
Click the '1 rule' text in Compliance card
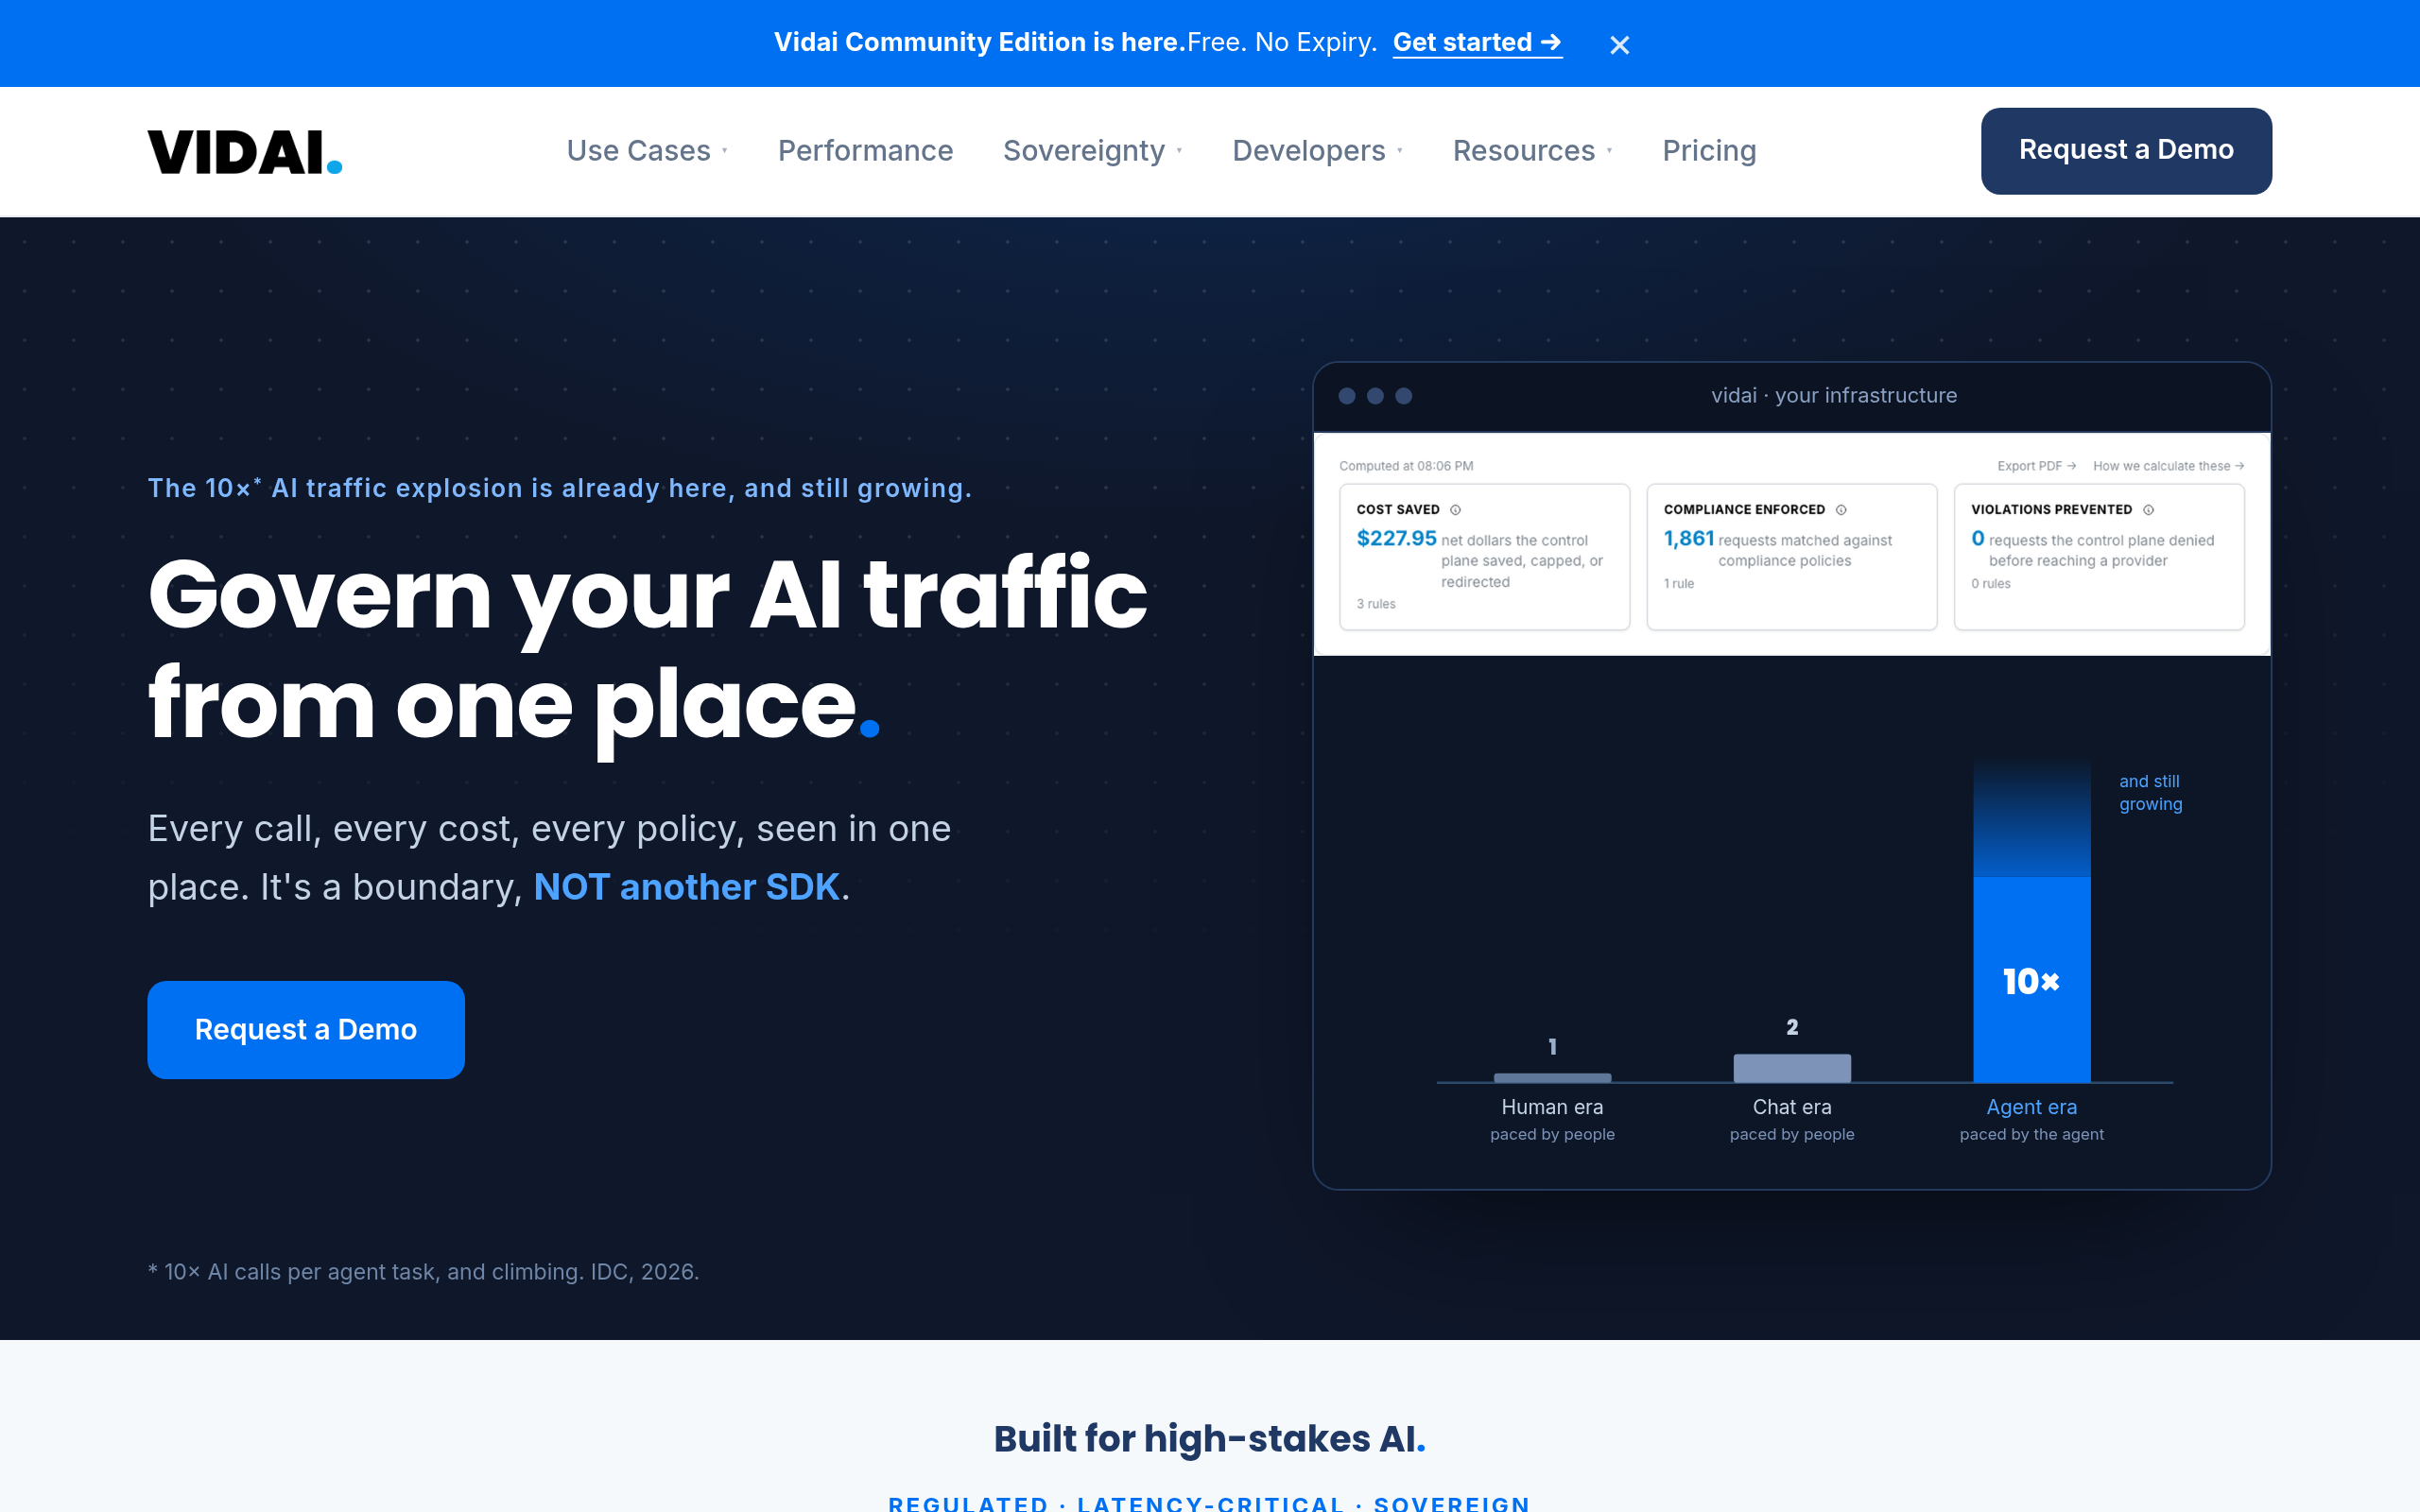click(x=1678, y=584)
